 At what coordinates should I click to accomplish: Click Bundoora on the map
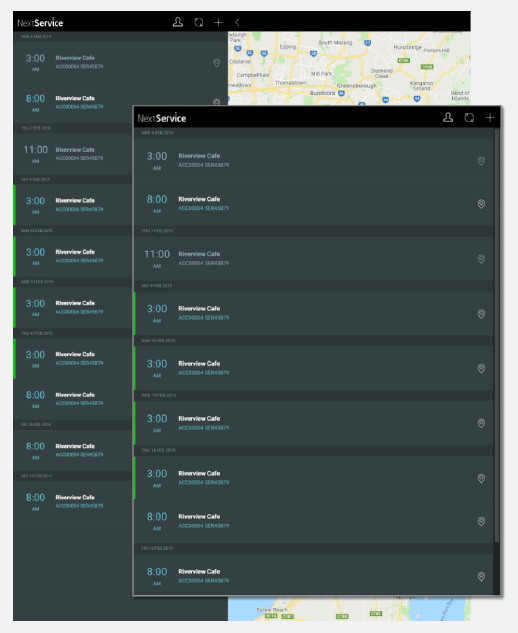[x=322, y=93]
